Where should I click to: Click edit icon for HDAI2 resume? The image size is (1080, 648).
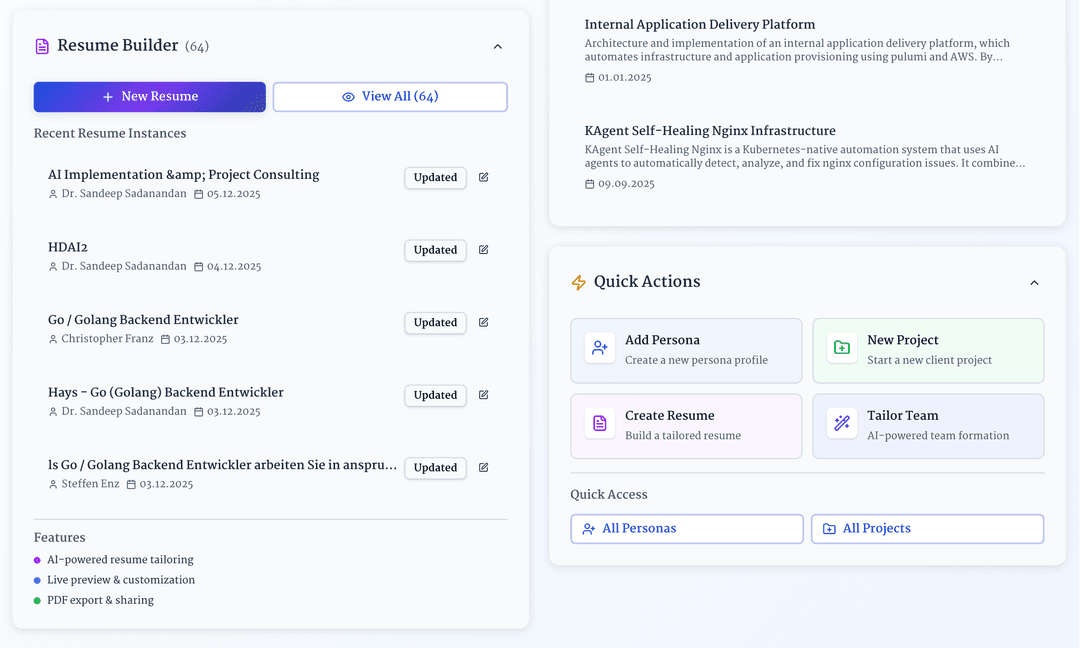[x=484, y=250]
